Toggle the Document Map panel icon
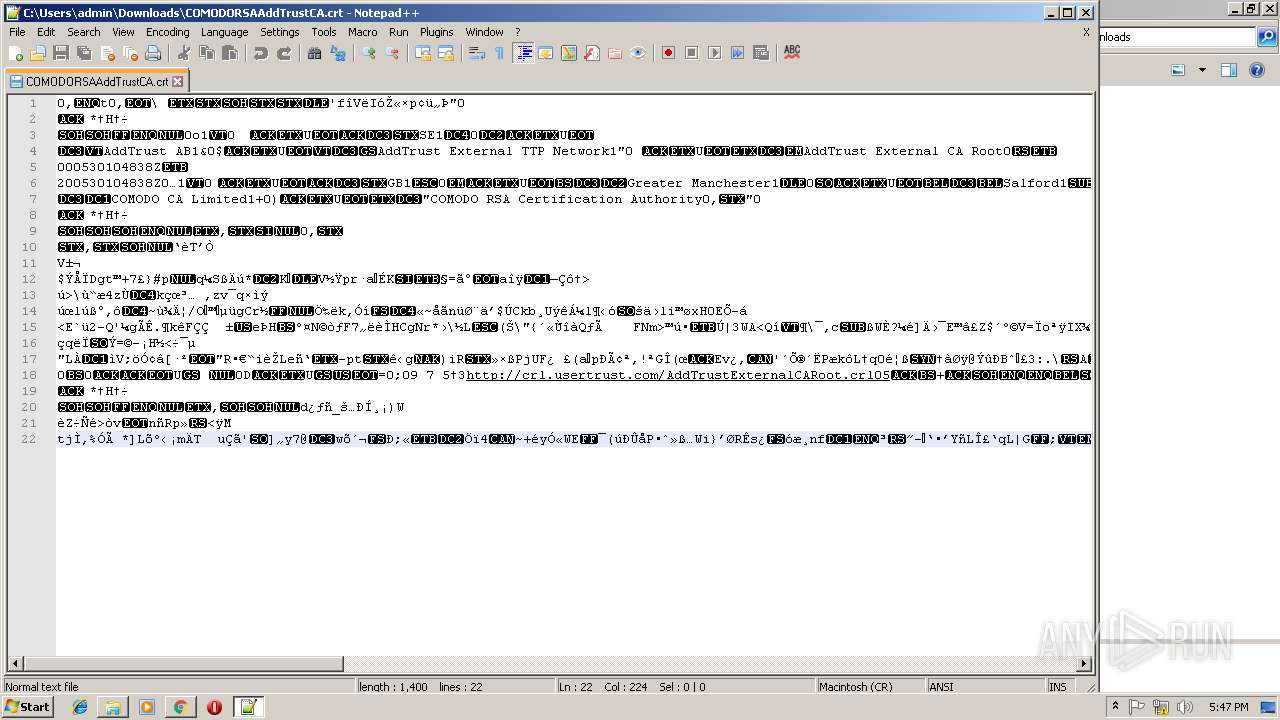The image size is (1280, 720). pyautogui.click(x=569, y=53)
